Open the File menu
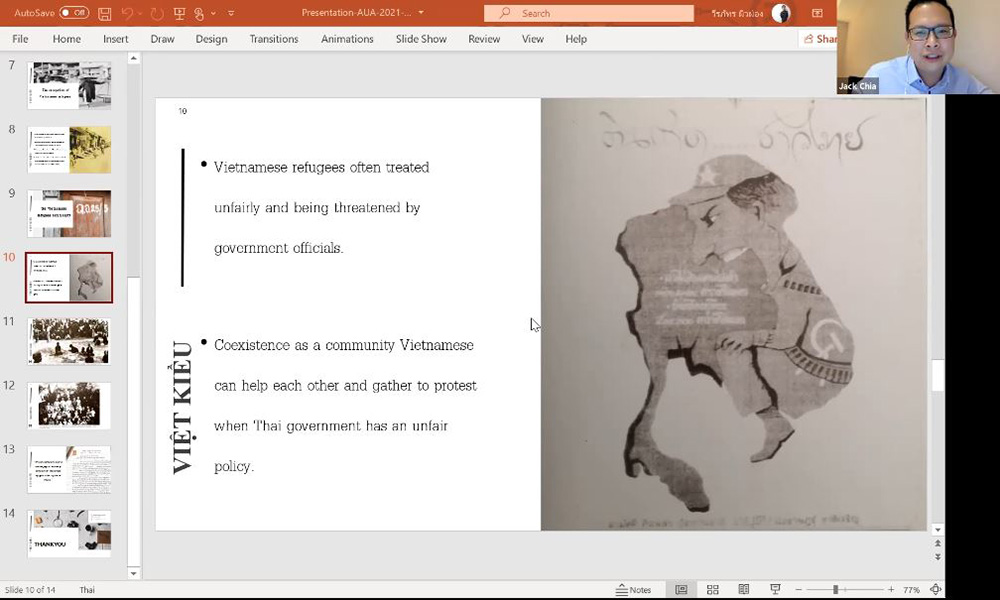Viewport: 1000px width, 600px height. point(20,39)
